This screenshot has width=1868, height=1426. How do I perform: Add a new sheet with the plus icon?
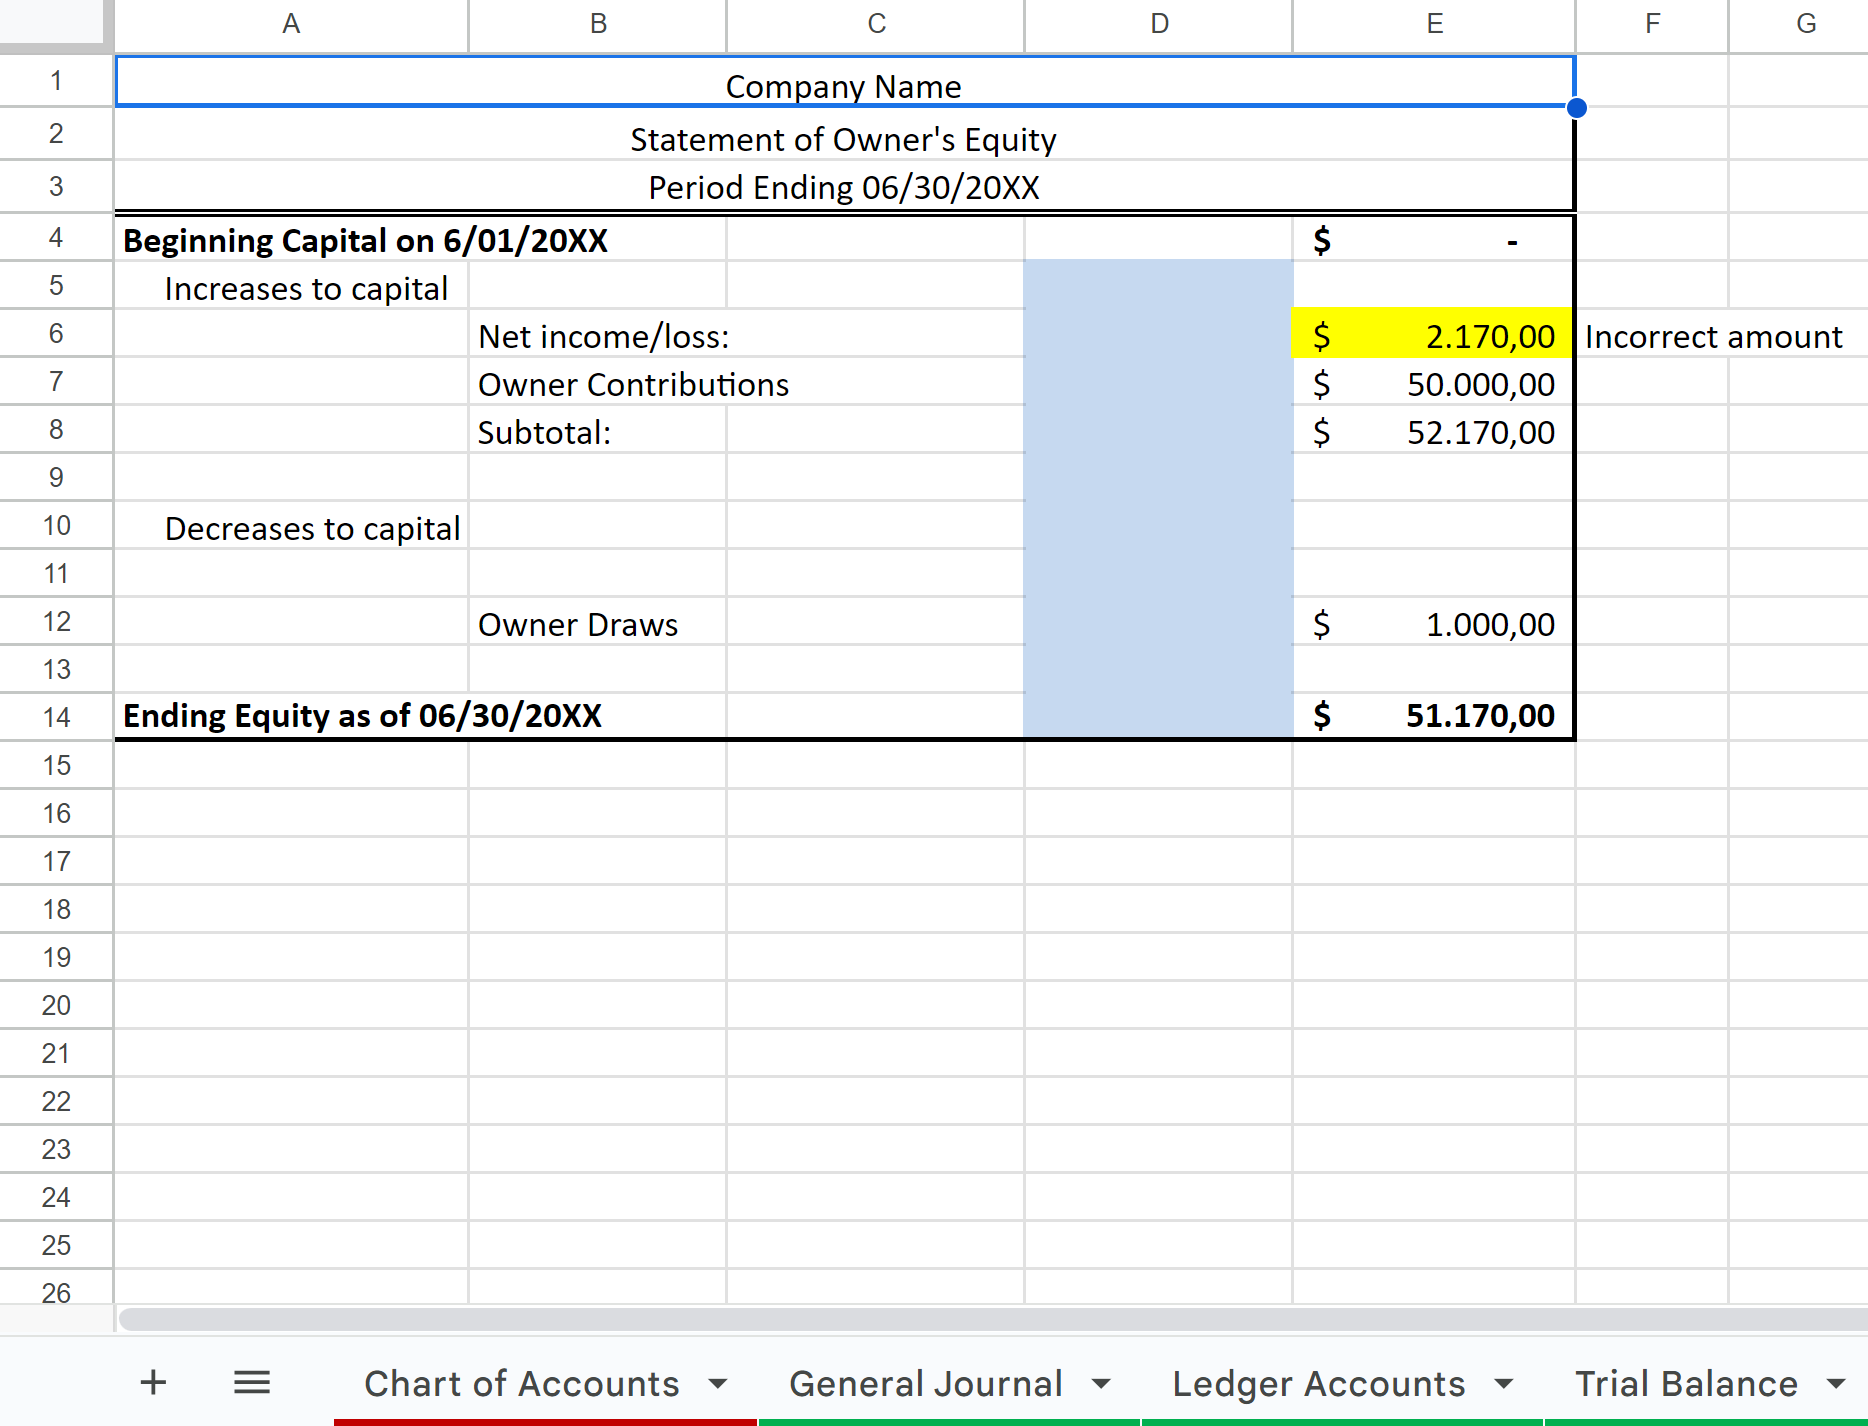pos(152,1383)
